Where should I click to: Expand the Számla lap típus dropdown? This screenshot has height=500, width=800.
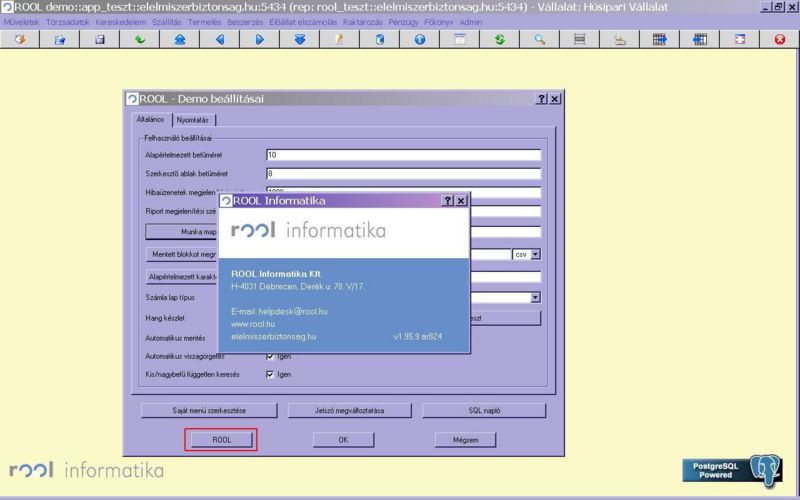coord(535,297)
